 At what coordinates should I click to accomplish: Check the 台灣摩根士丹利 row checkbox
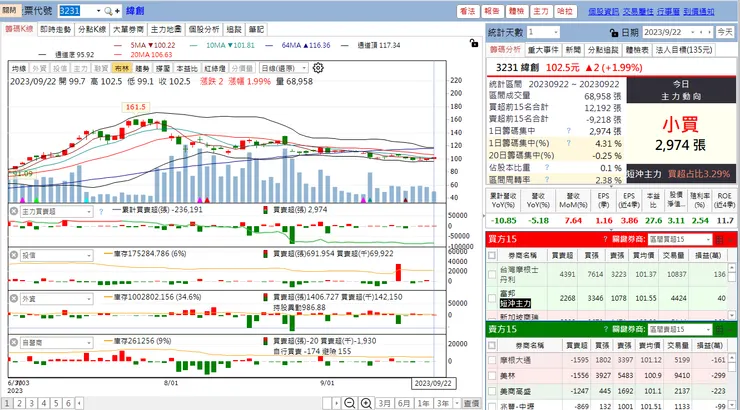[492, 274]
